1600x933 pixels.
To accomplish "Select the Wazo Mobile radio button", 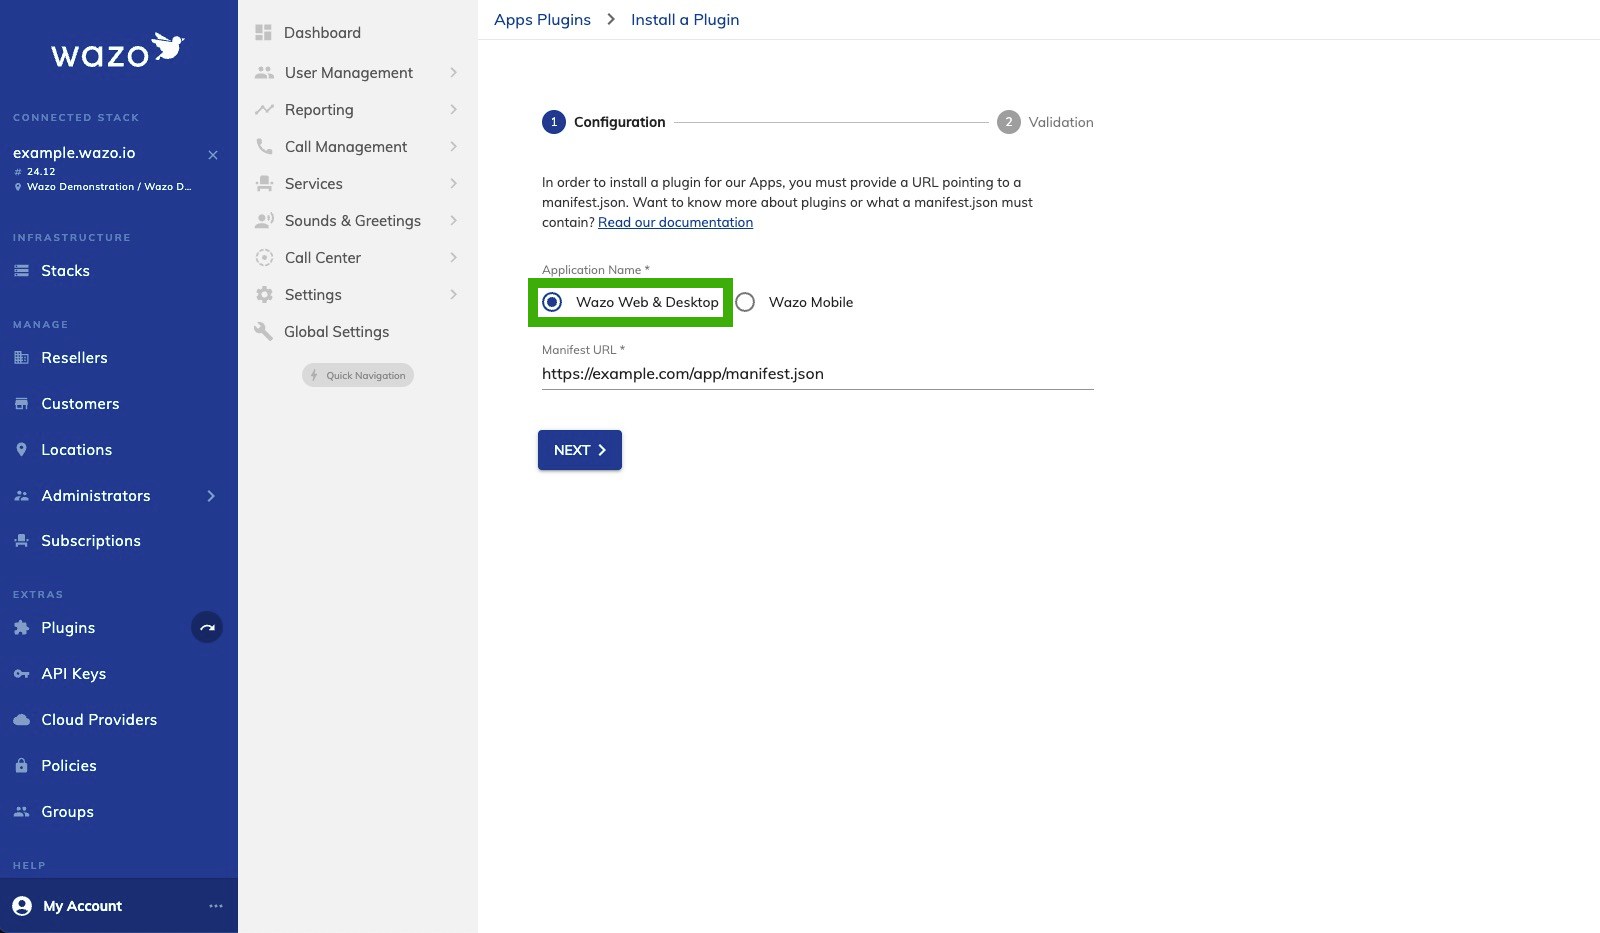I will tap(745, 302).
